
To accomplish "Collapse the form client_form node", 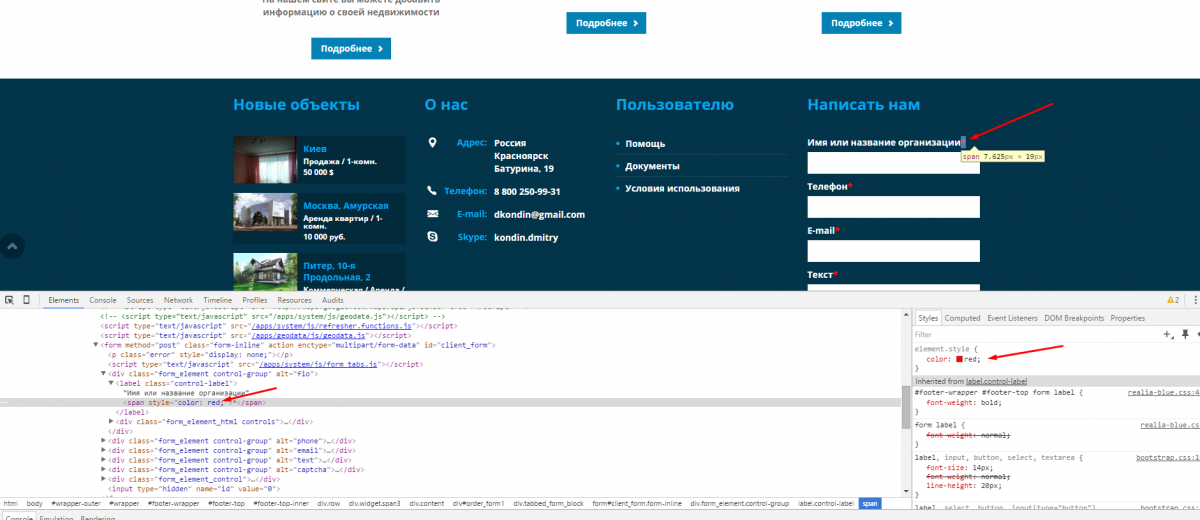I will tap(96, 345).
